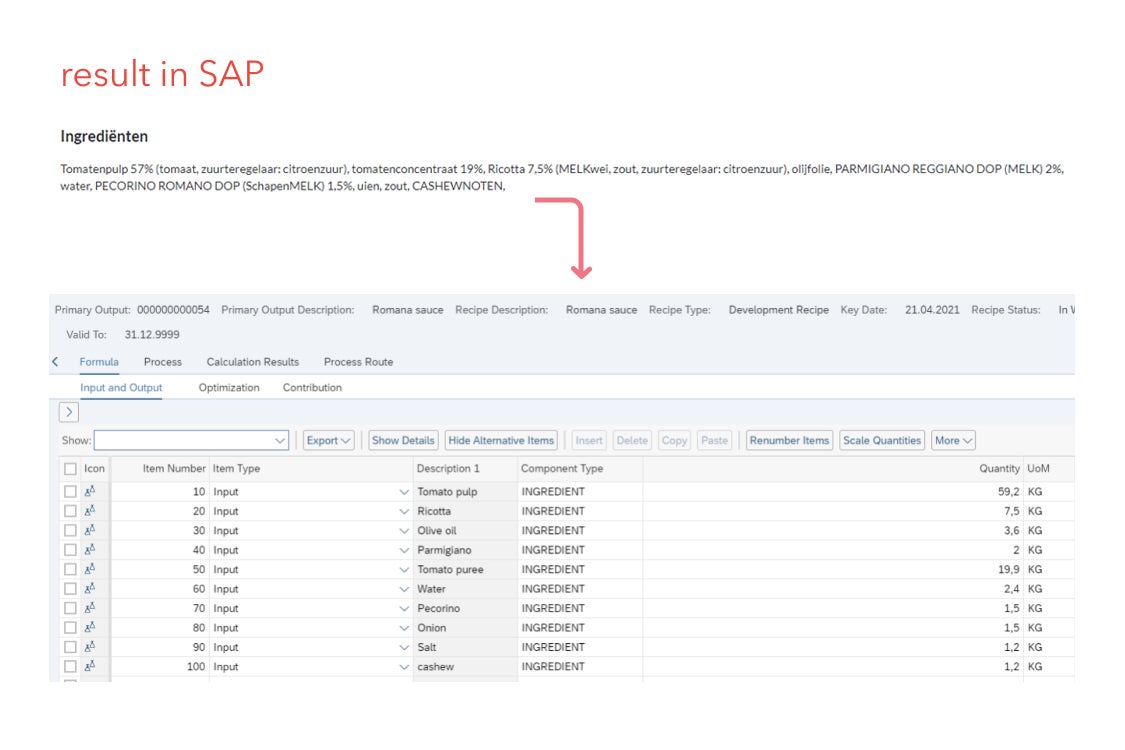Viewport: 1125px width, 750px height.
Task: Open the Show dropdown list
Action: click(279, 441)
